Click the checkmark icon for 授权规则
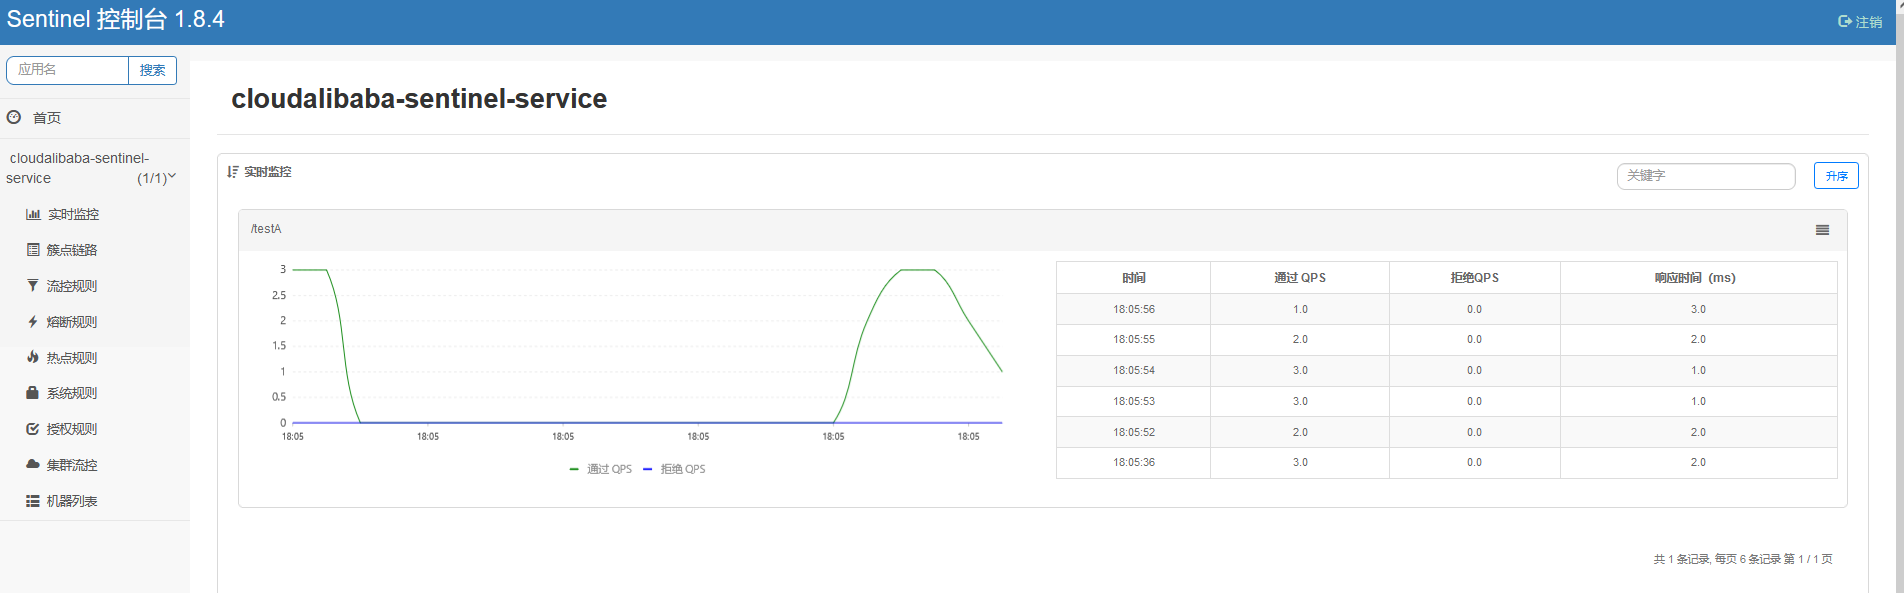Screen dimensions: 1904x593 point(33,429)
